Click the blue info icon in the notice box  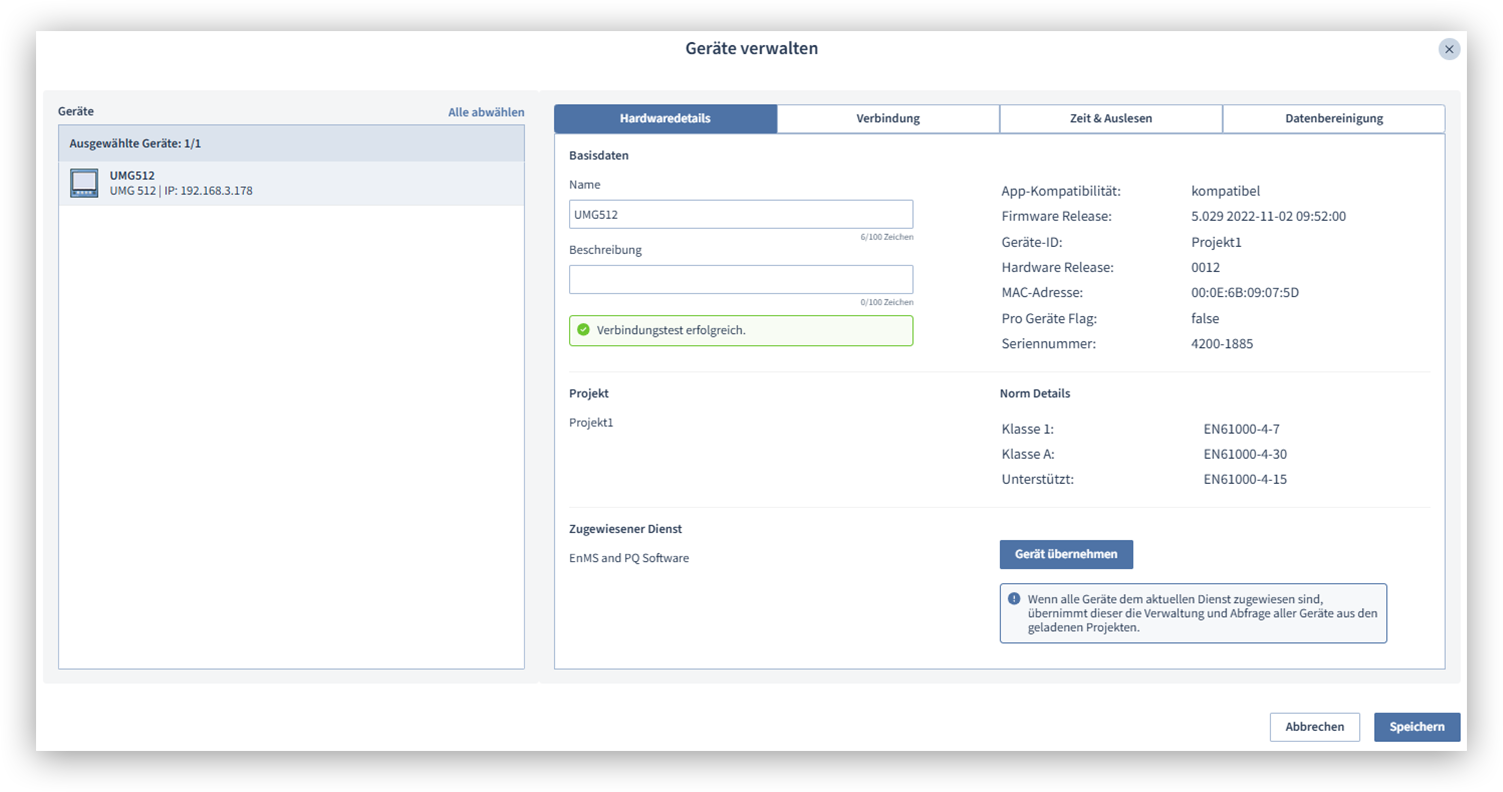tap(1017, 598)
